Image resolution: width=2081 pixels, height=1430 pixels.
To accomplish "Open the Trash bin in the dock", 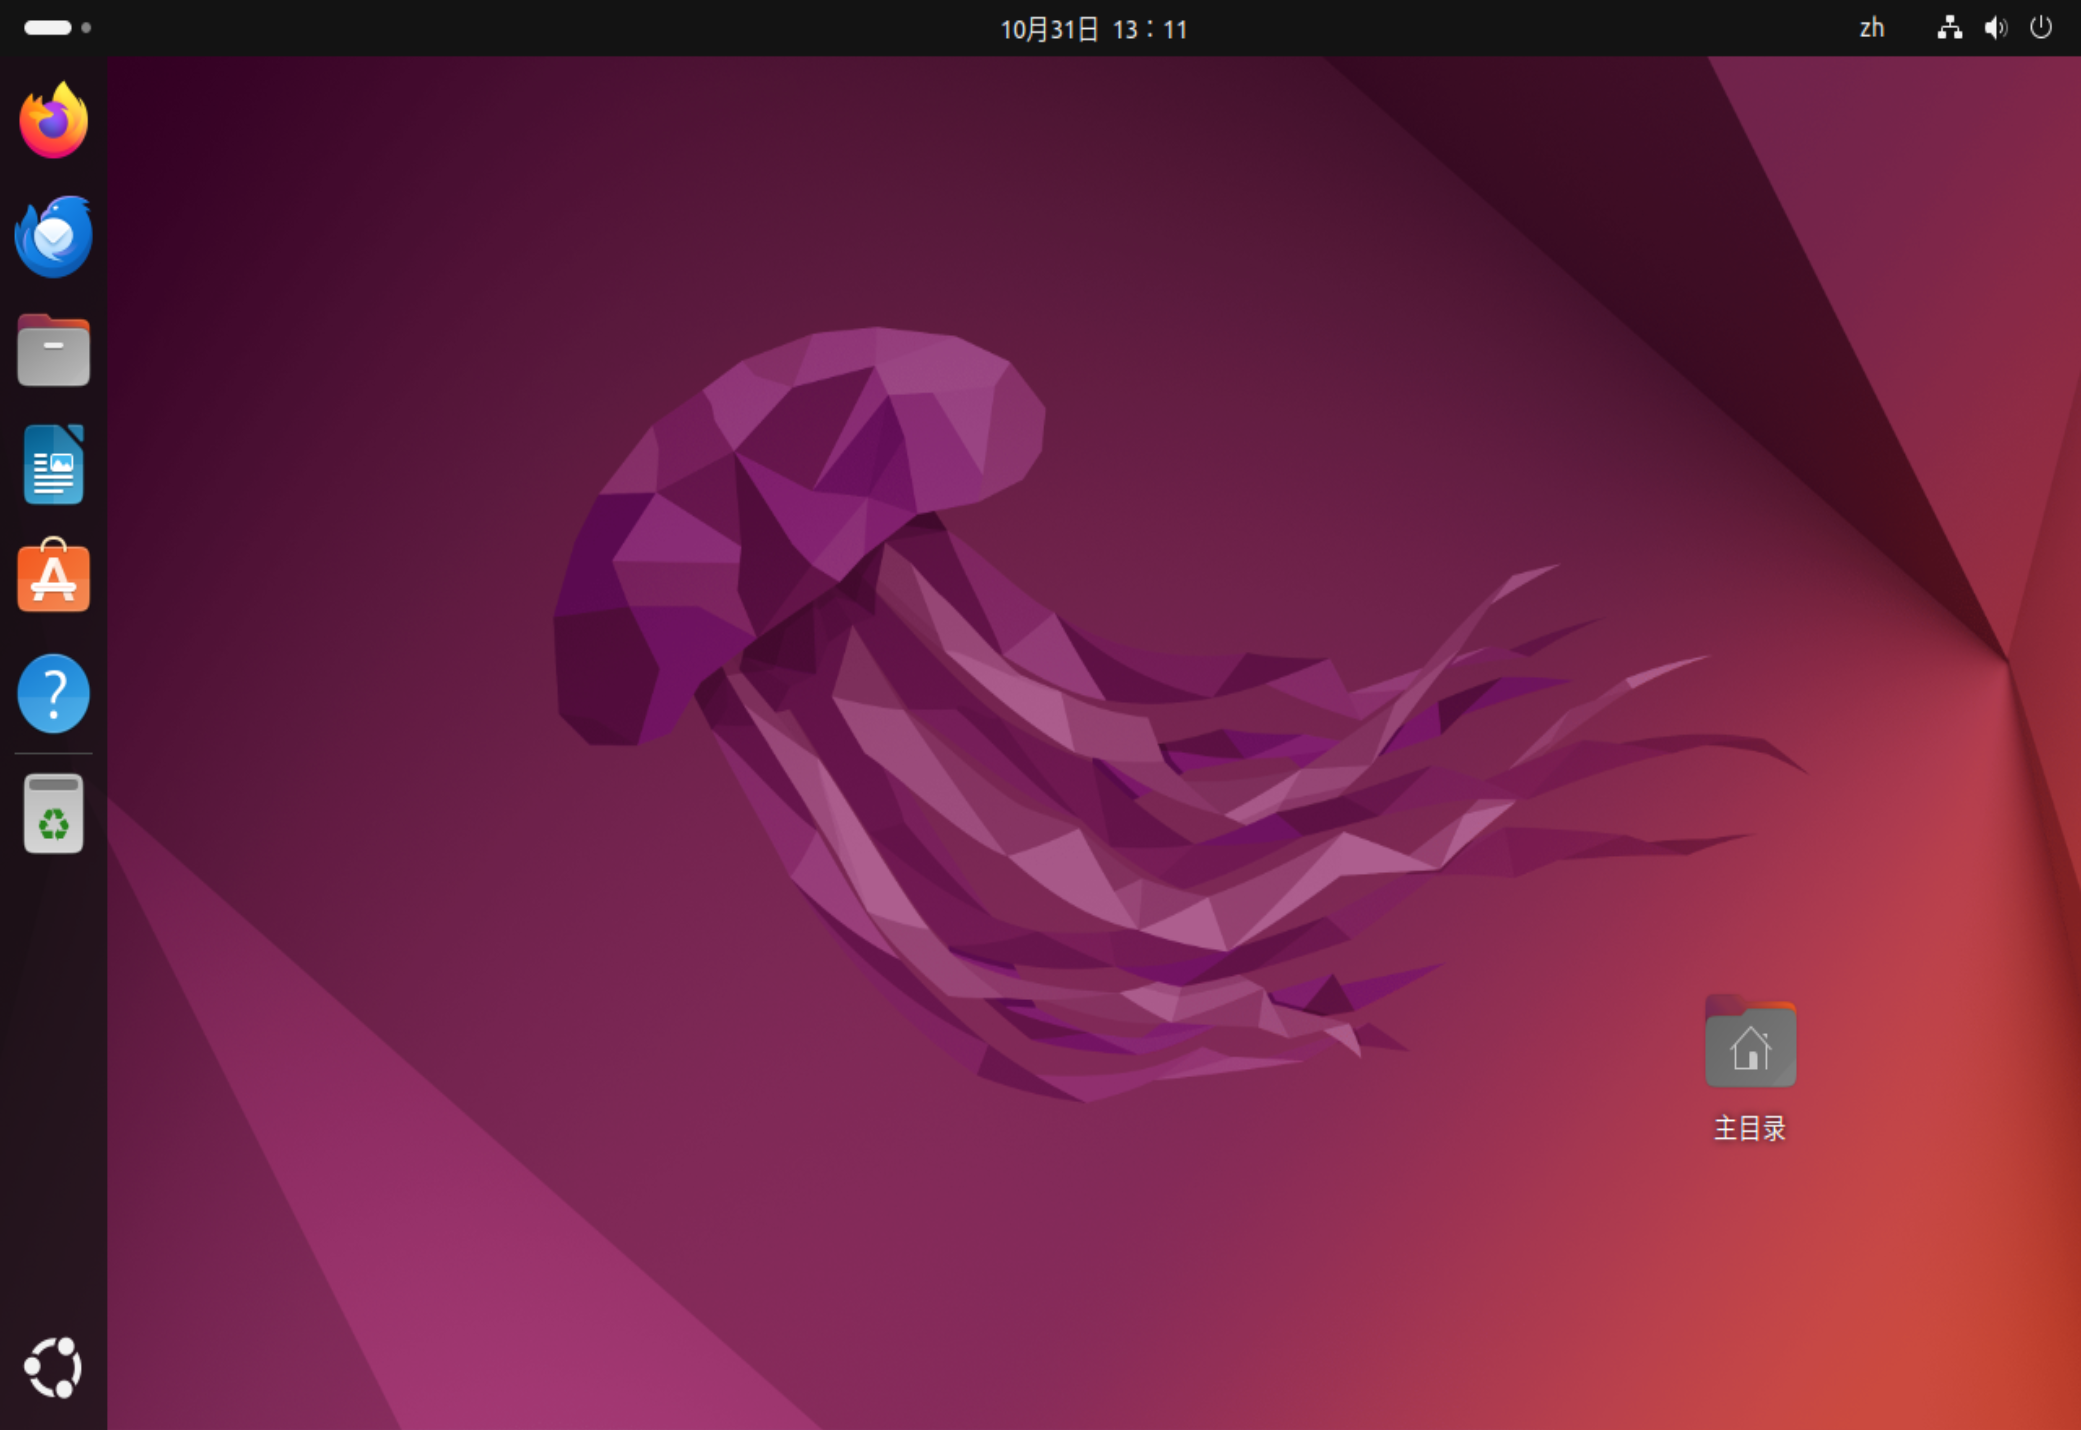I will pos(54,813).
